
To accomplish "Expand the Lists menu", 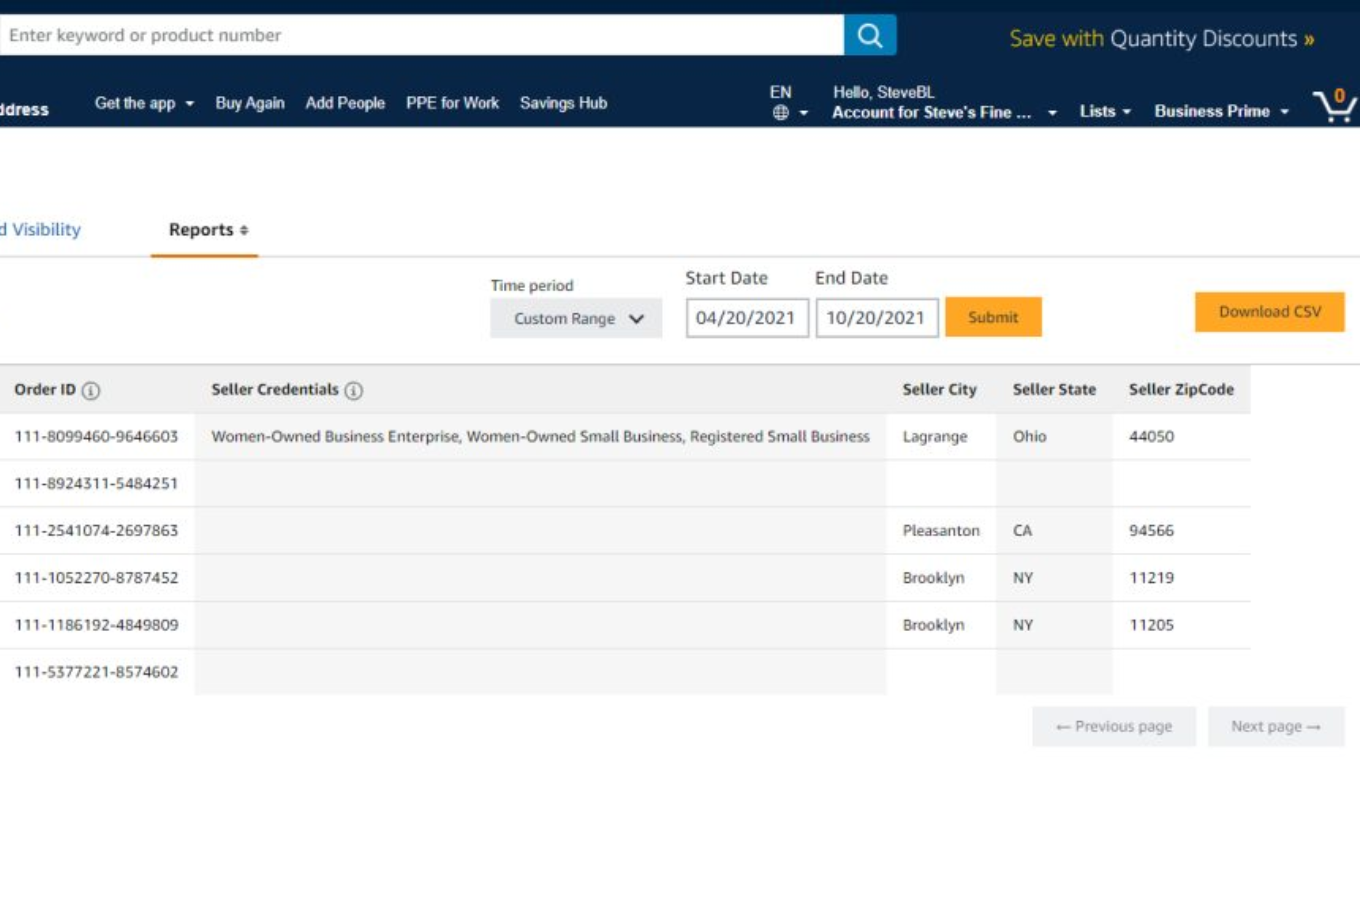I will 1104,111.
